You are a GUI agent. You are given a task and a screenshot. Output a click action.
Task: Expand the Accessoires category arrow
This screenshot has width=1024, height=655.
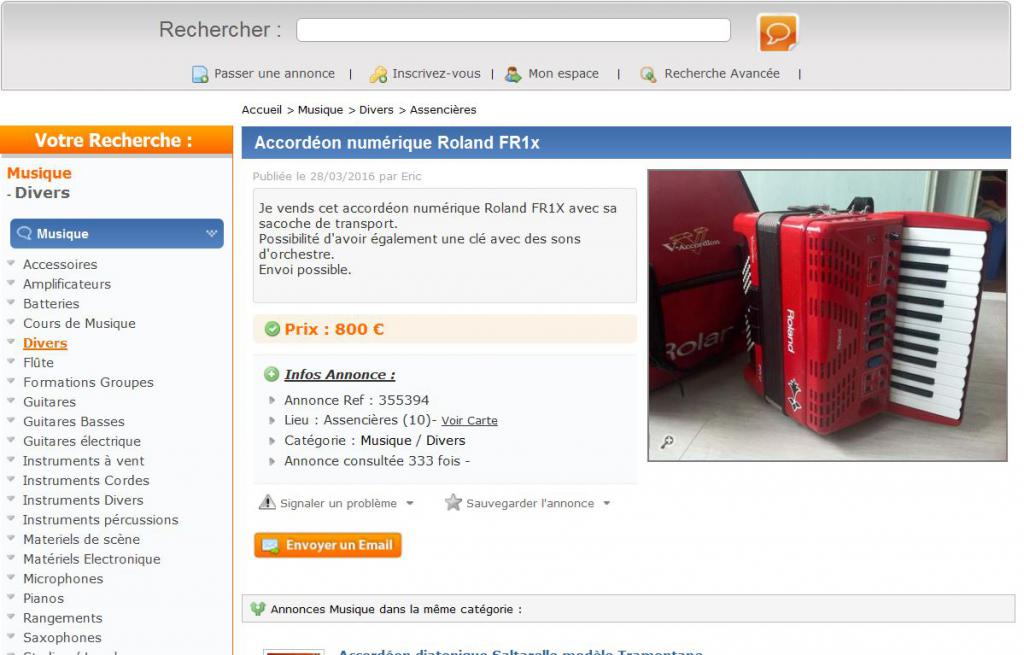pyautogui.click(x=11, y=263)
